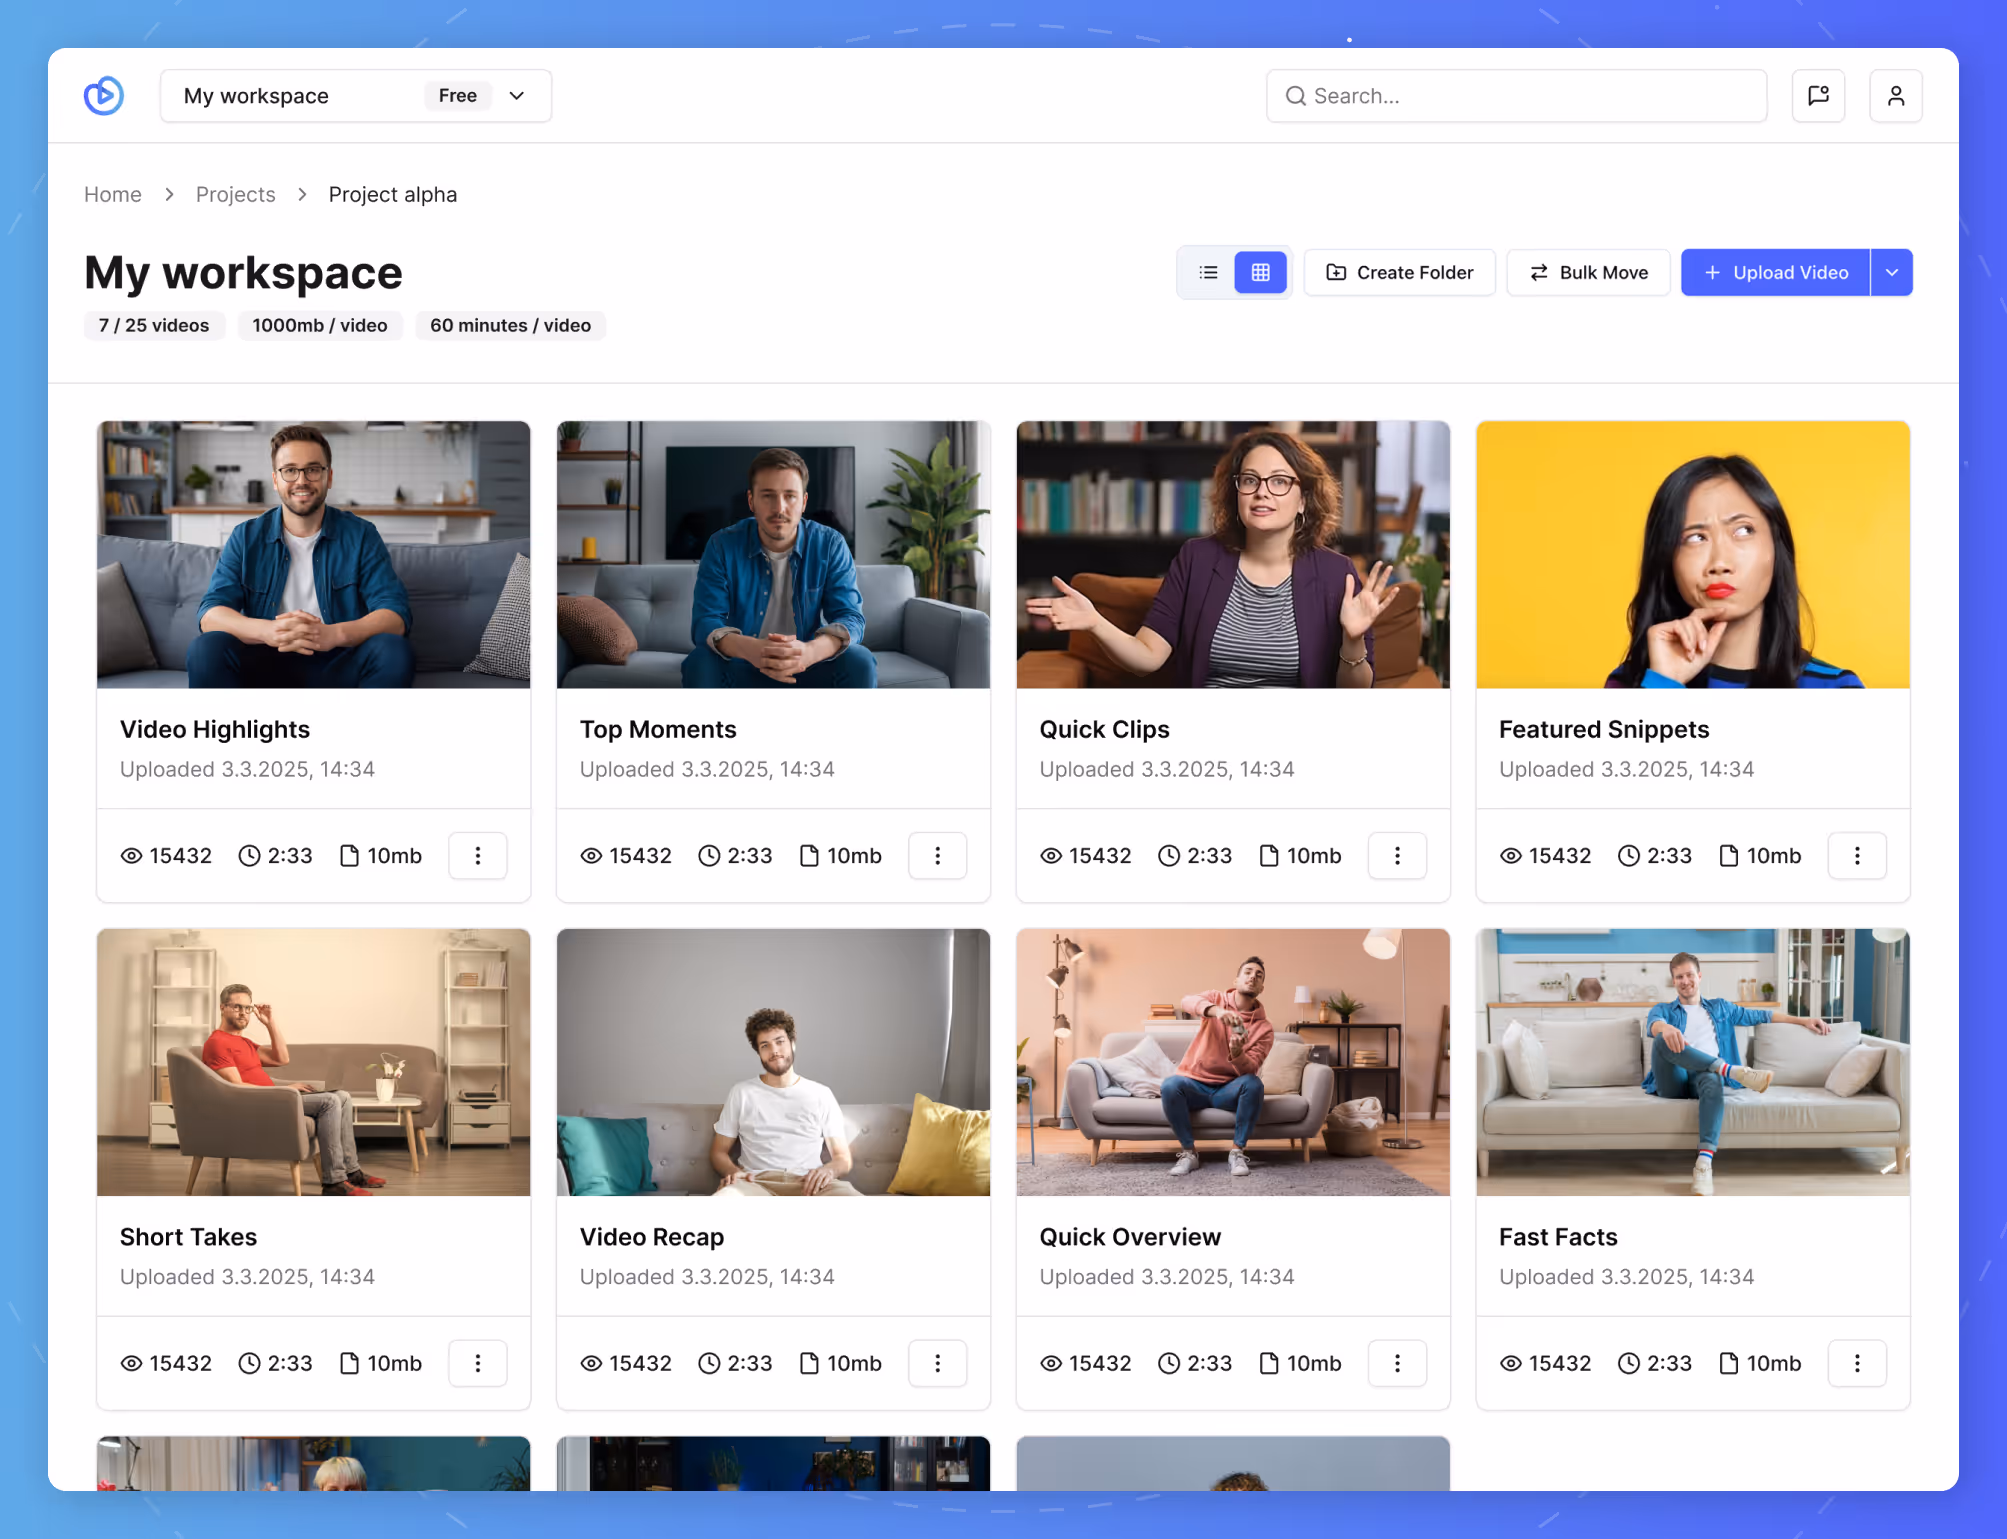Viewport: 2007px width, 1539px height.
Task: Switch to grid view
Action: (1260, 272)
